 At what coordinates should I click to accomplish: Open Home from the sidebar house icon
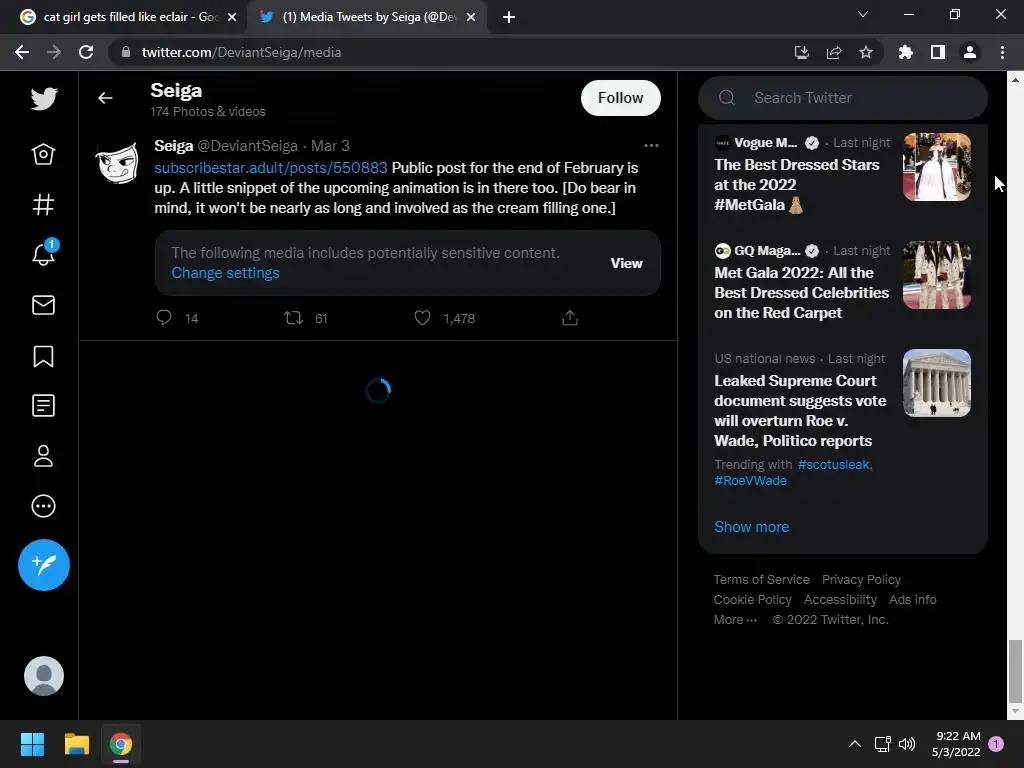pyautogui.click(x=43, y=154)
